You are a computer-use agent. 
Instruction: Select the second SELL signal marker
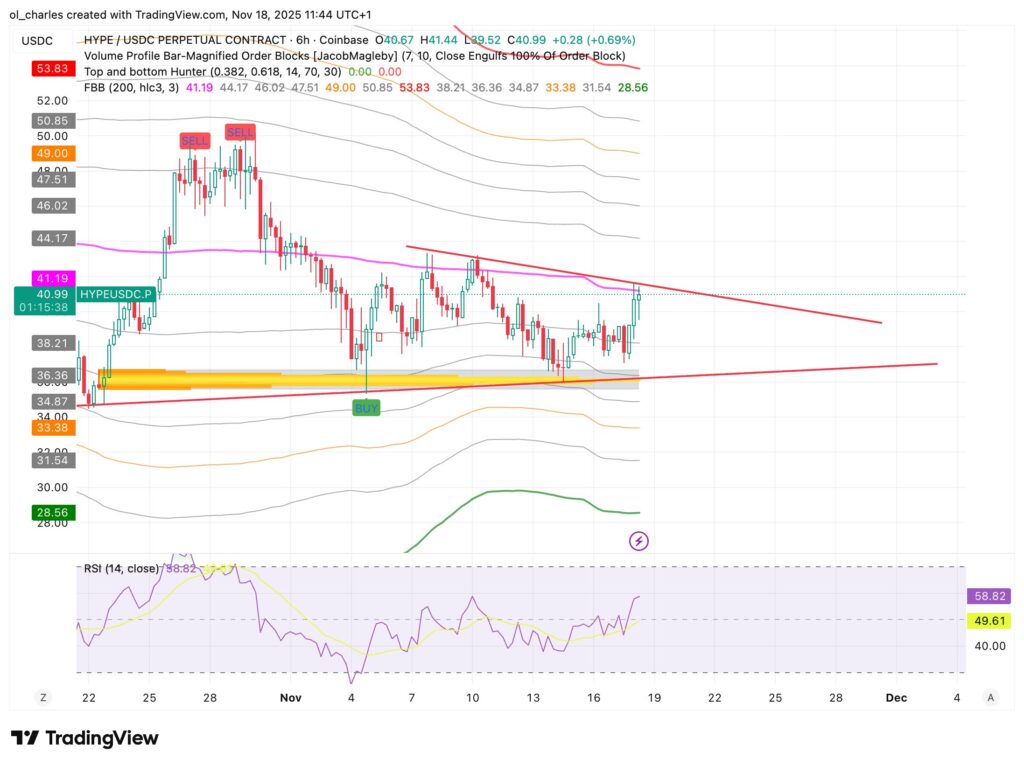(241, 130)
